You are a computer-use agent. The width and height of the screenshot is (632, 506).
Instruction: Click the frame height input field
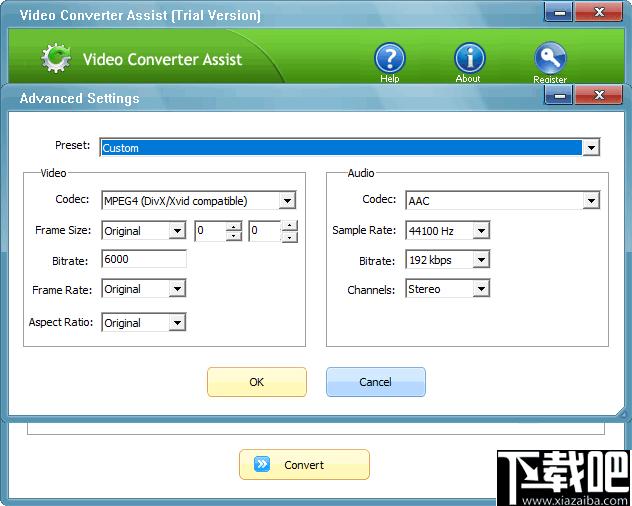coord(265,231)
